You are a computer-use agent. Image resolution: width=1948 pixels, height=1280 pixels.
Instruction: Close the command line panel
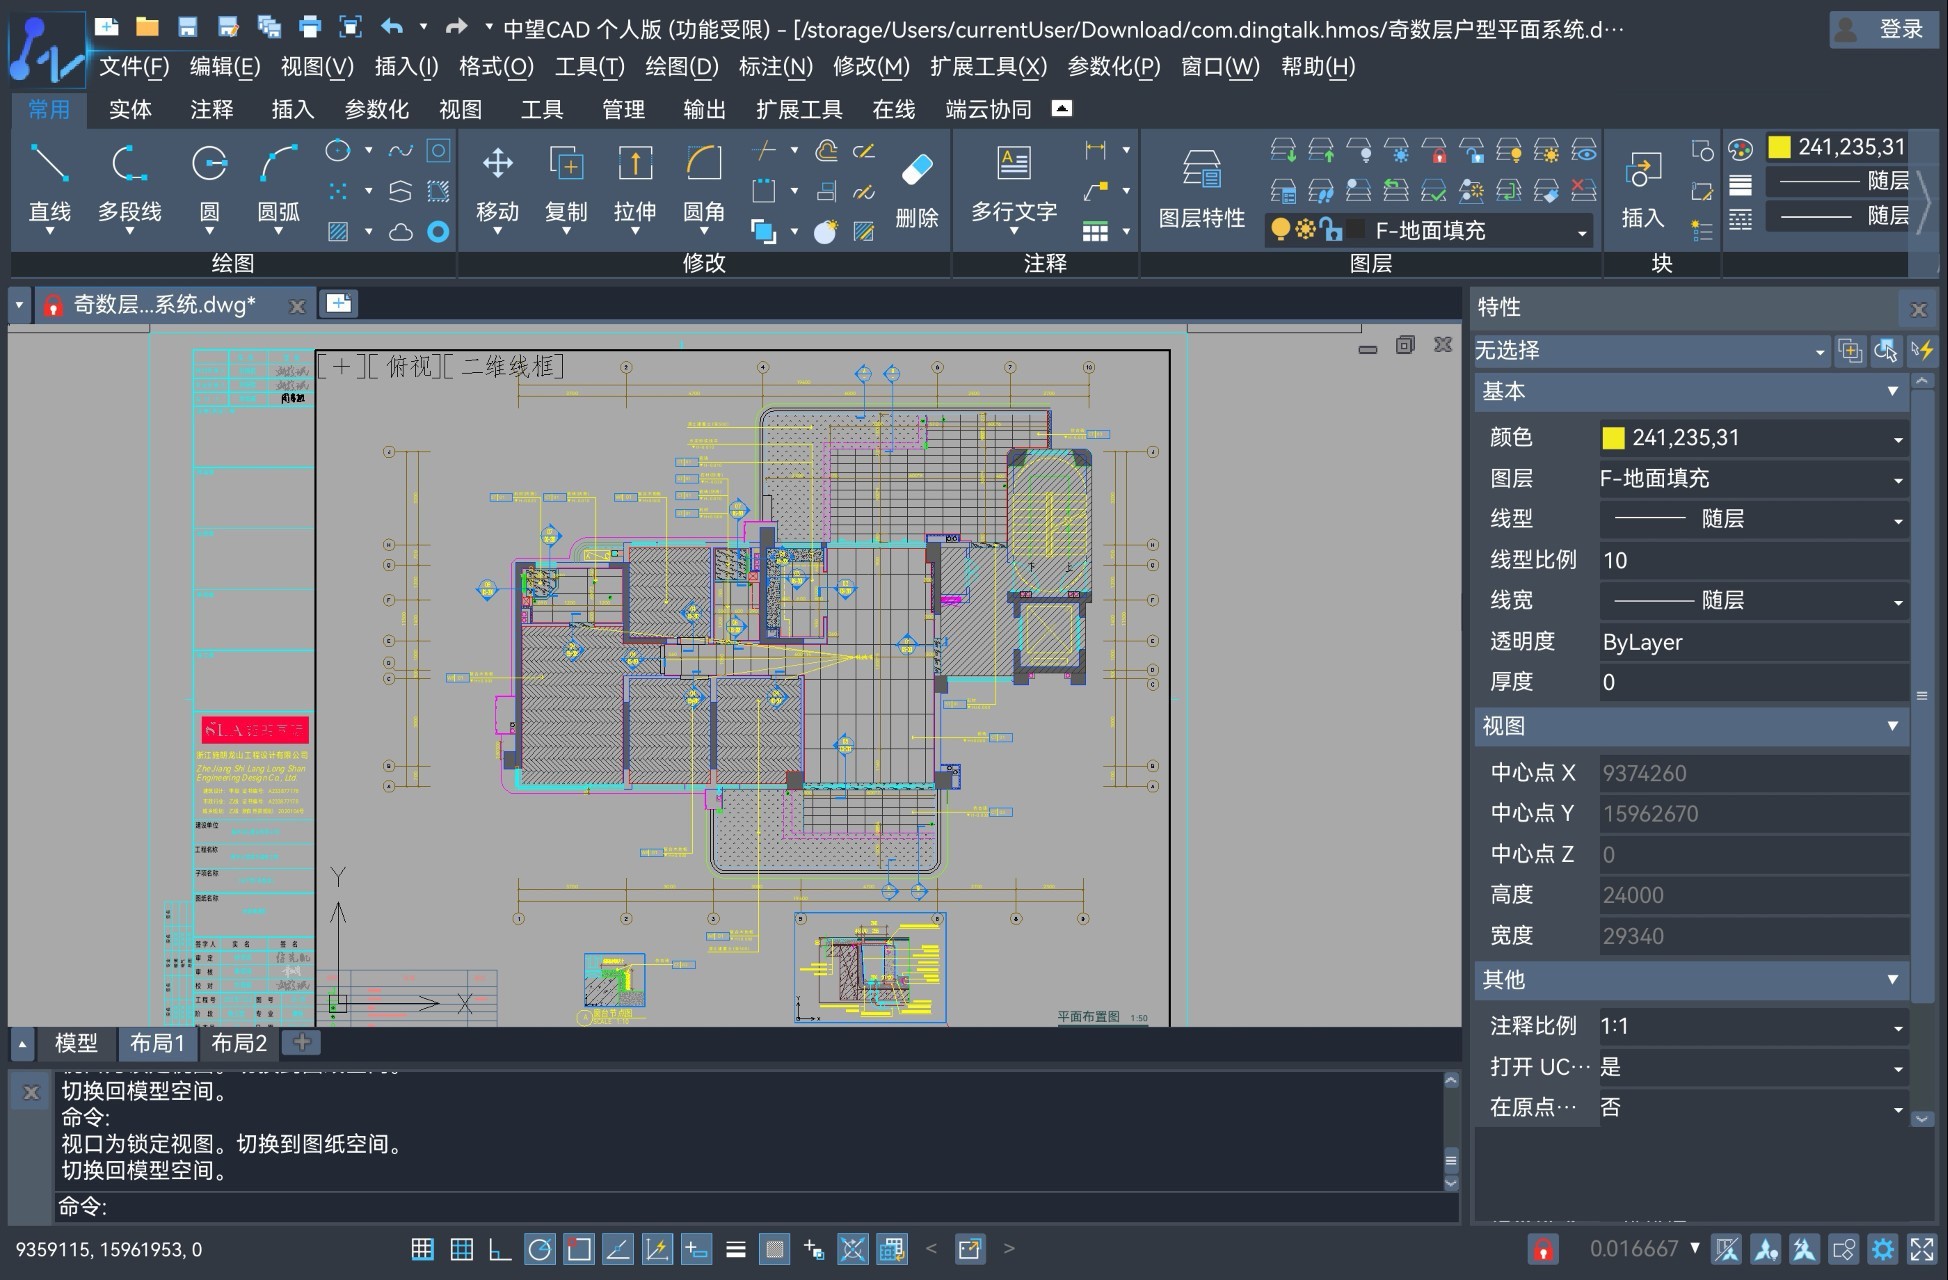(x=31, y=1092)
